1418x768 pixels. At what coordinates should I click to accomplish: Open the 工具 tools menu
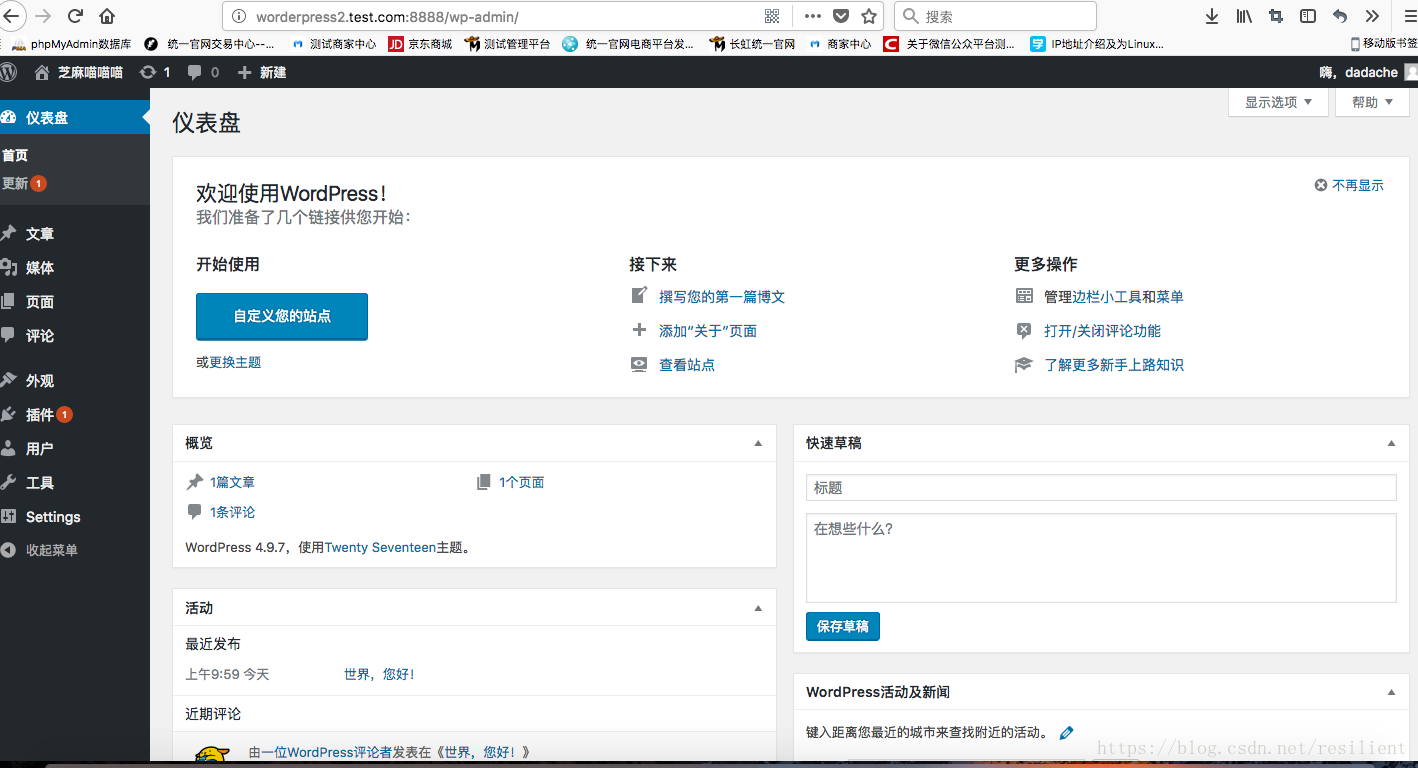75,483
